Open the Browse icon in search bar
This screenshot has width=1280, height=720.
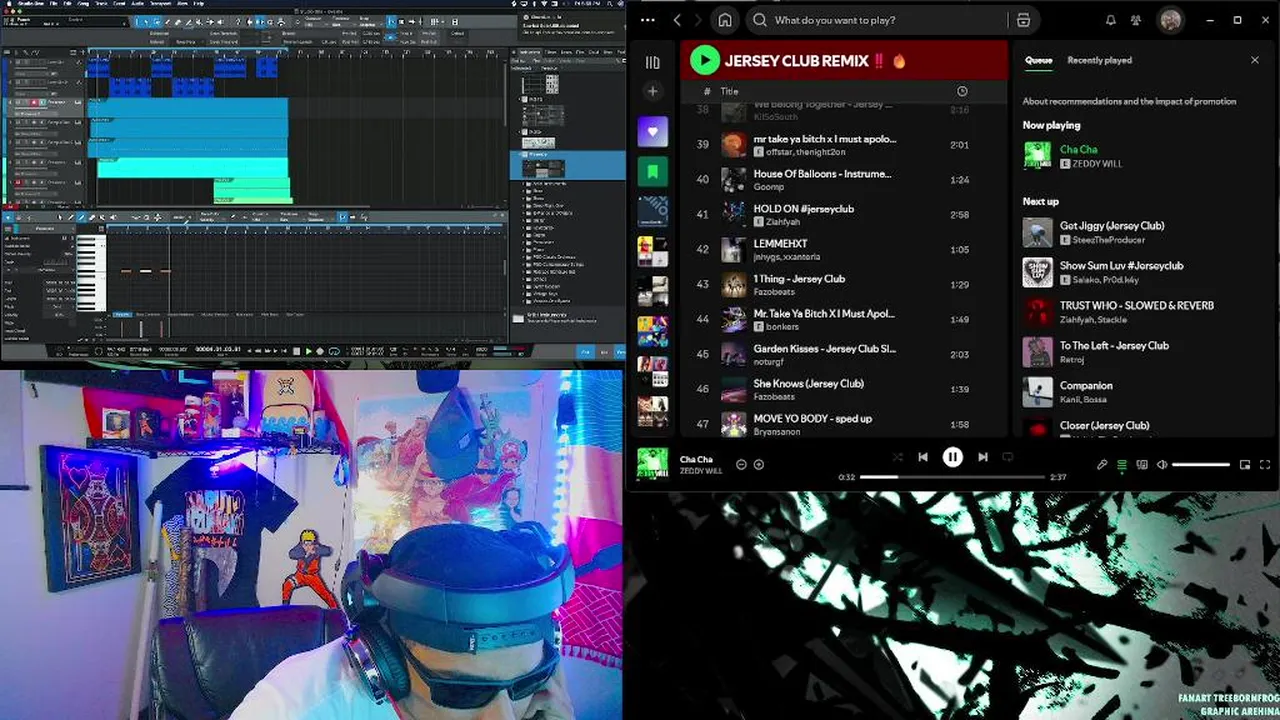[x=1023, y=20]
